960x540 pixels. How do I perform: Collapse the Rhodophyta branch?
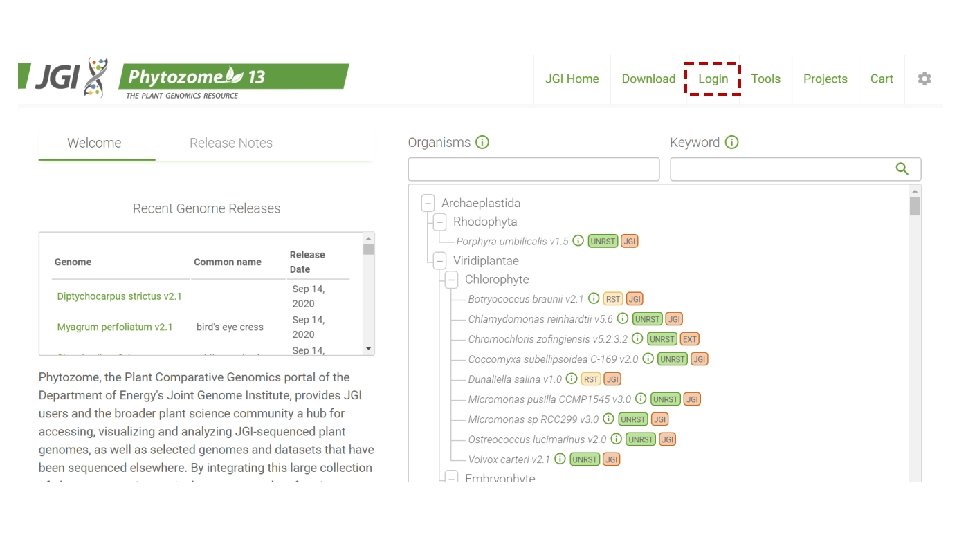[x=440, y=222]
